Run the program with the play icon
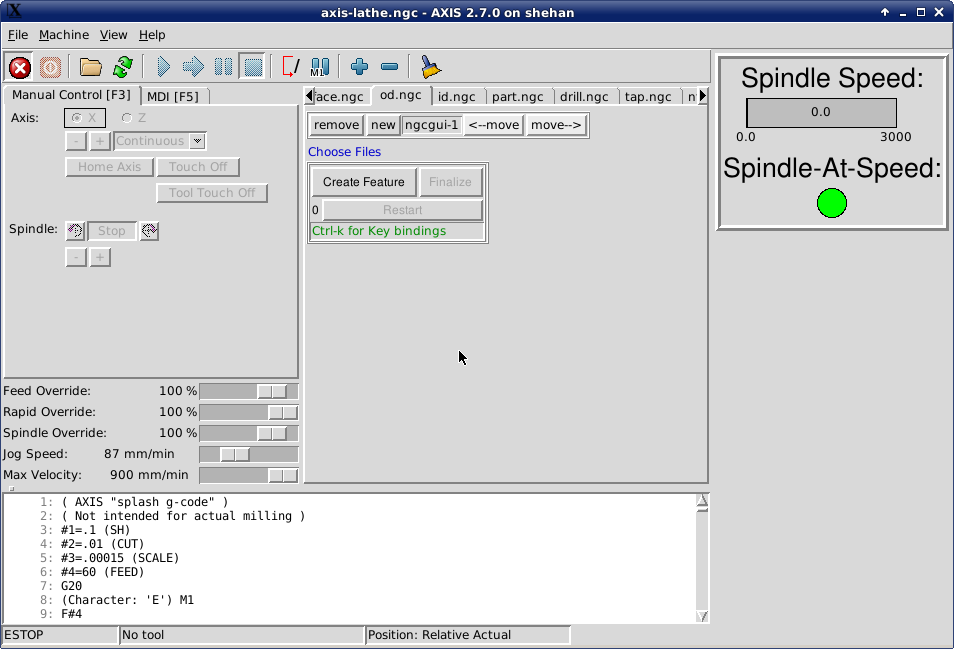The width and height of the screenshot is (954, 649). (x=164, y=67)
